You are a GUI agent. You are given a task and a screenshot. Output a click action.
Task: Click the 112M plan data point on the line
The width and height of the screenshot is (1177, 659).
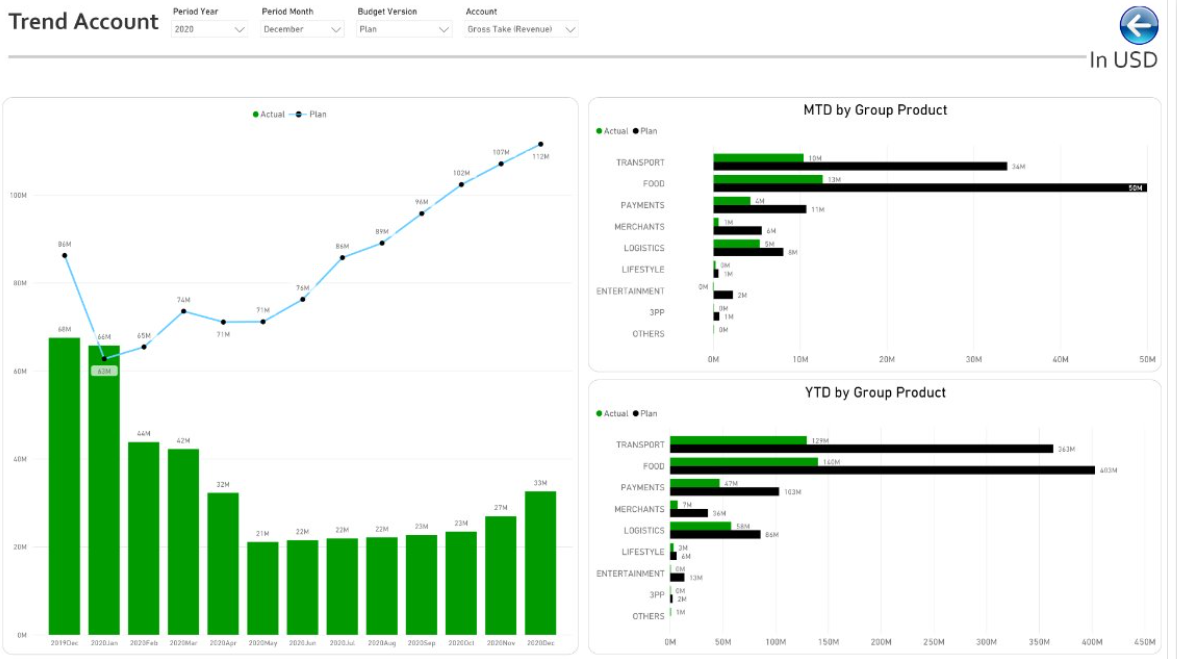[540, 144]
